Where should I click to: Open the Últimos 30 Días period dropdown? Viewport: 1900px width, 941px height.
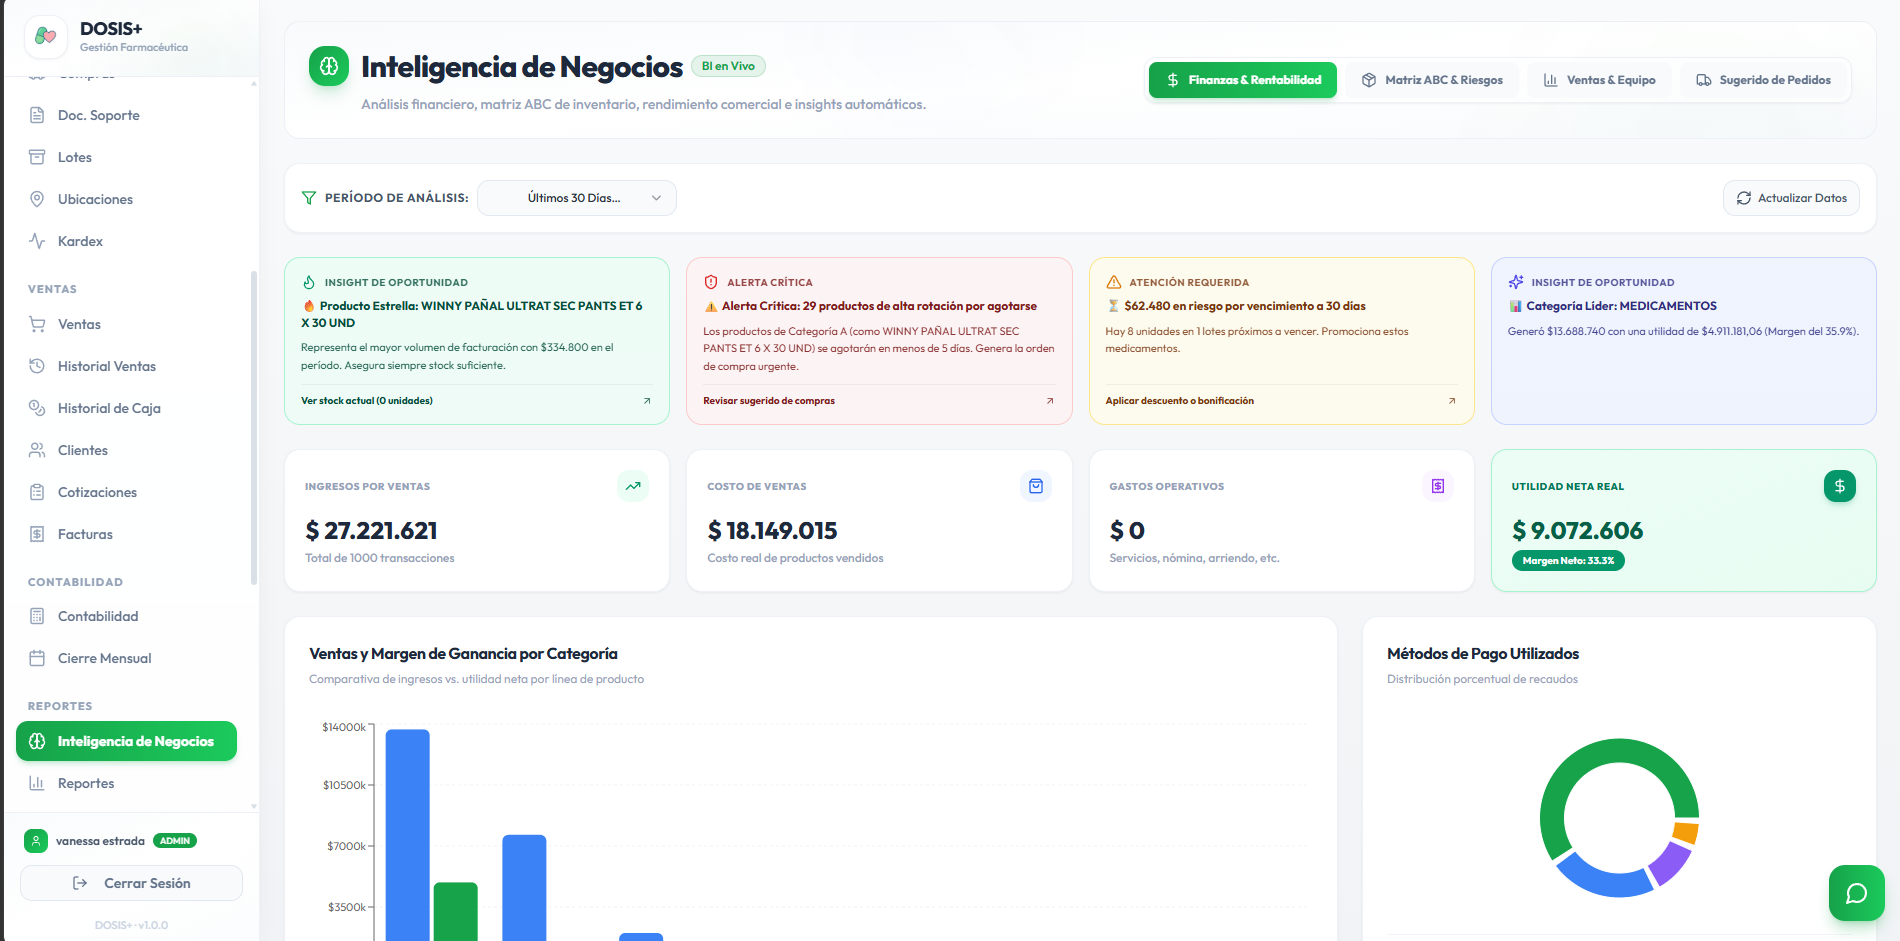[x=577, y=198]
